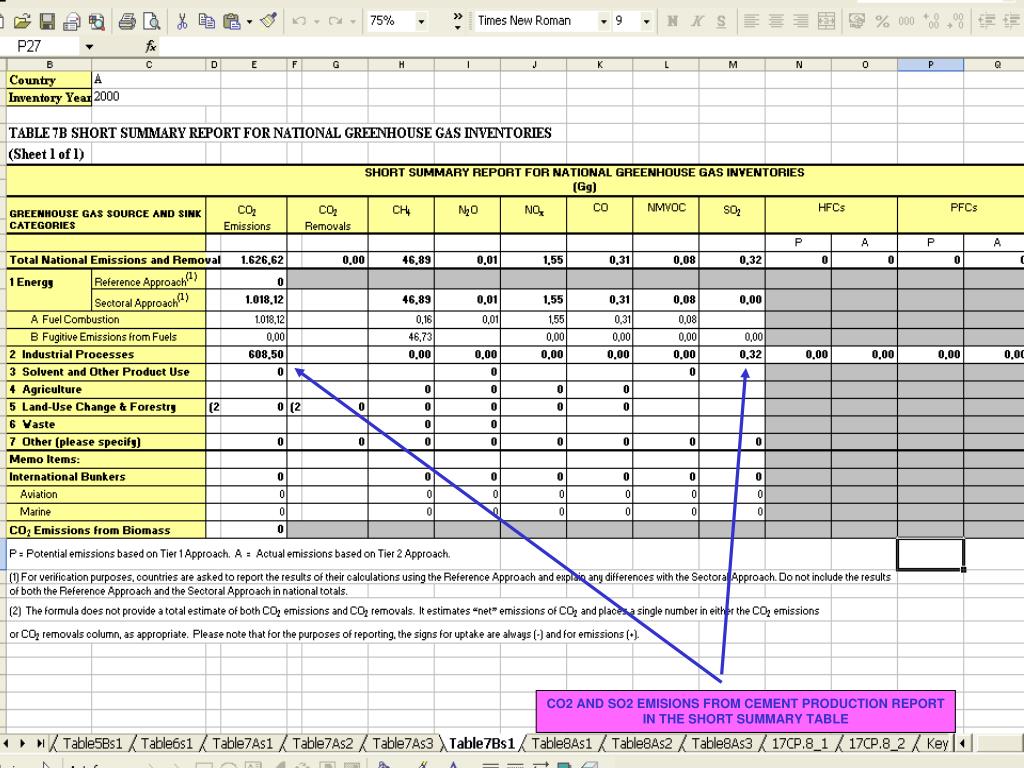Send workbook via the email icon
Screen dimensions: 1024x768
[72, 22]
